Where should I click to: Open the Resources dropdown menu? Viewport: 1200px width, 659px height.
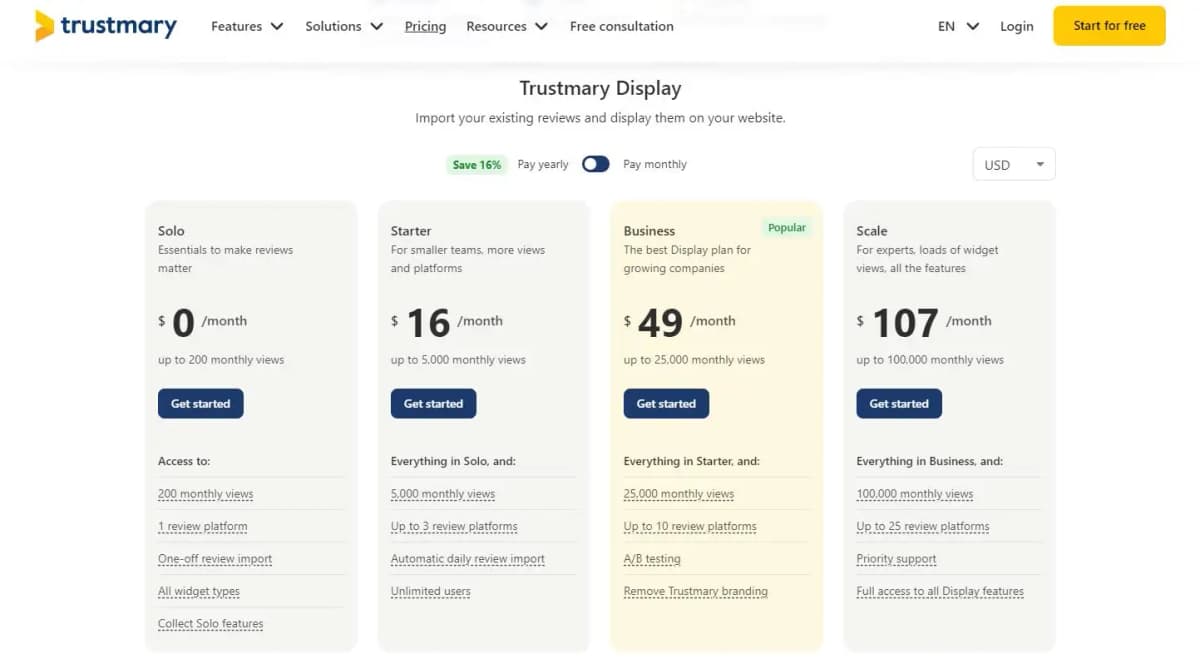click(x=507, y=26)
